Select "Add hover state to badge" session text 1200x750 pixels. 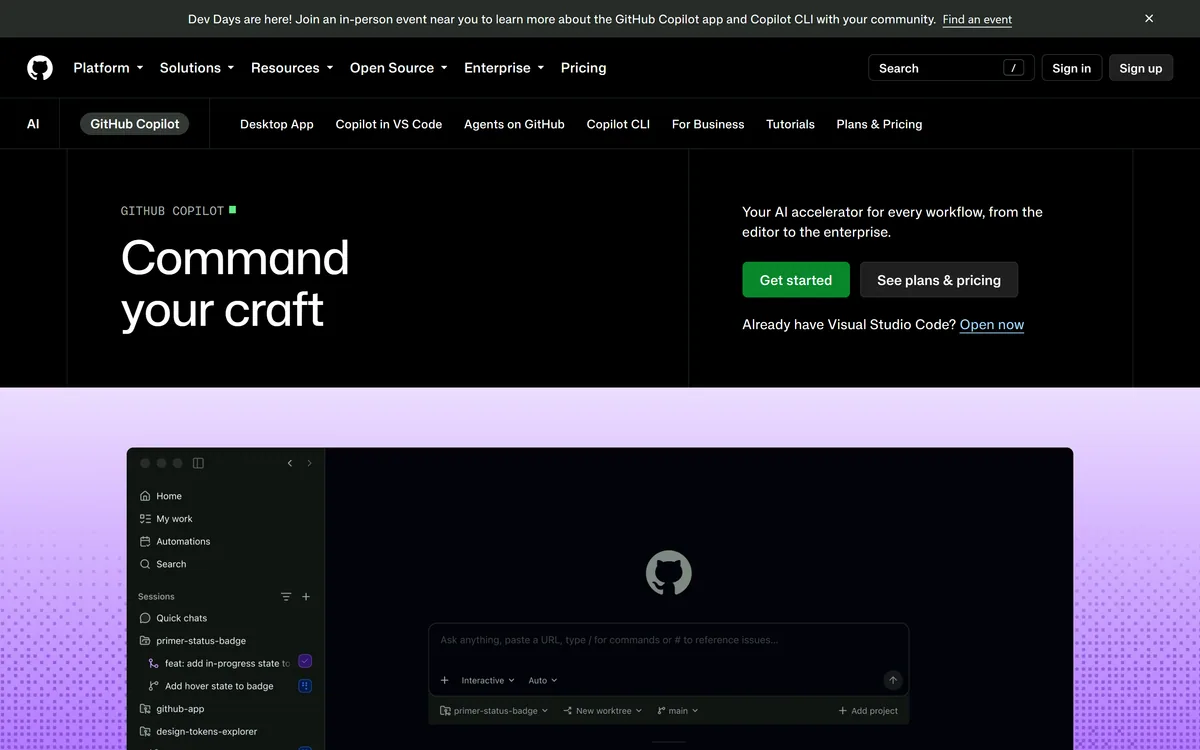[219, 686]
